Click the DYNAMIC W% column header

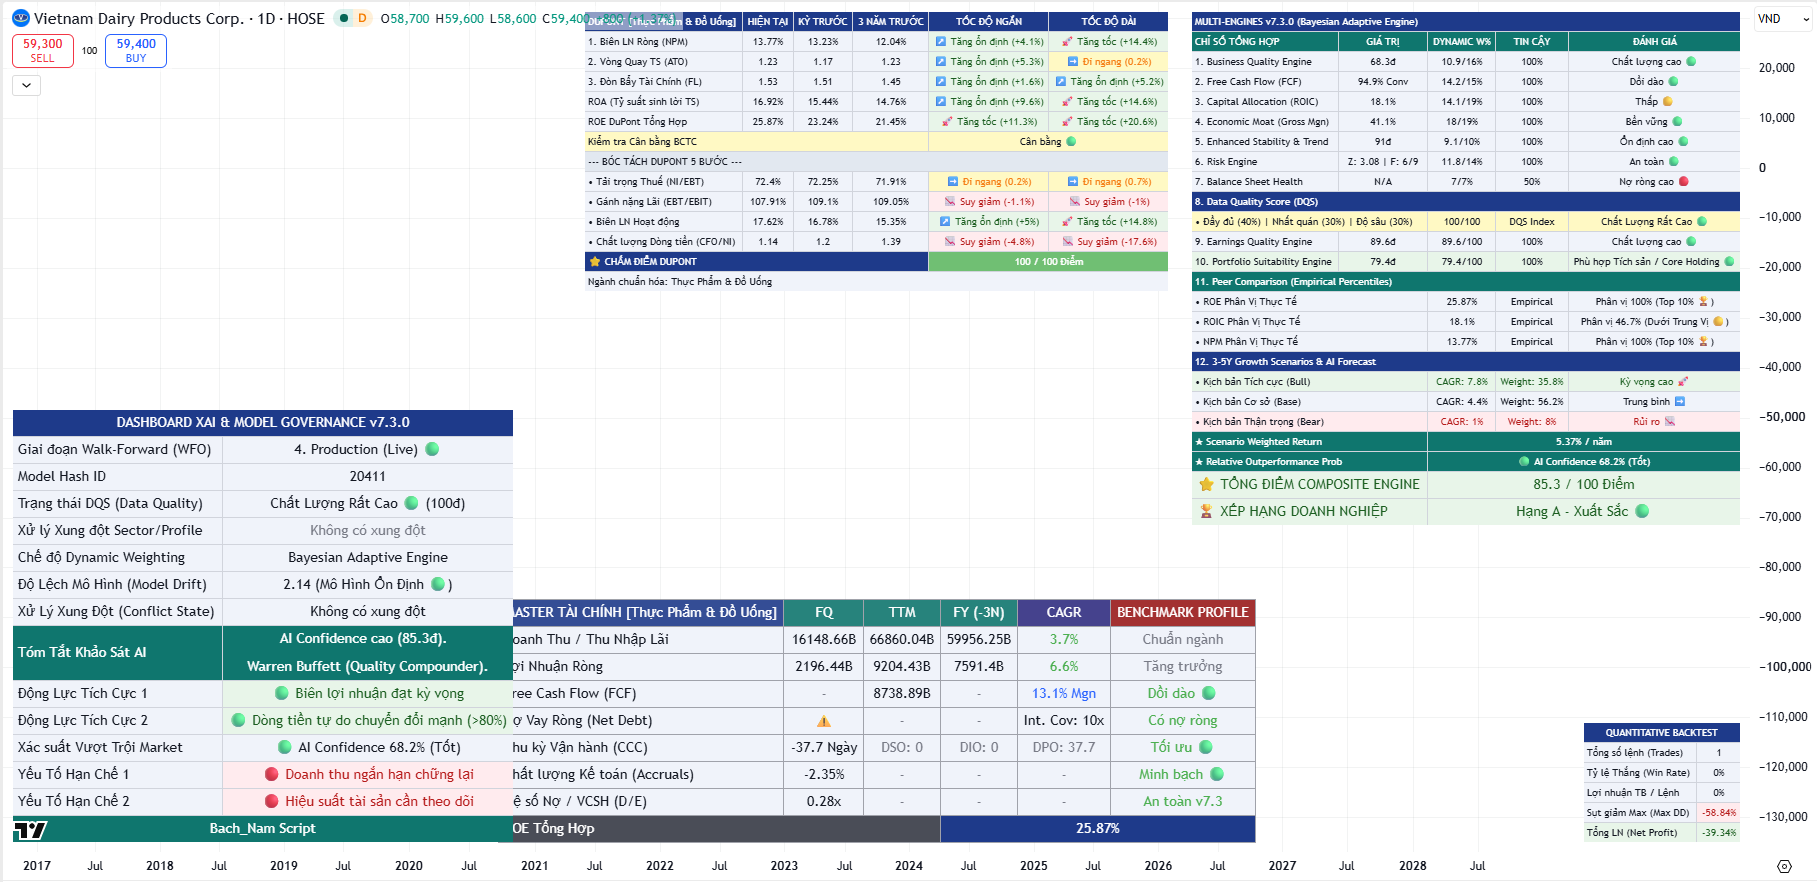[x=1462, y=42]
